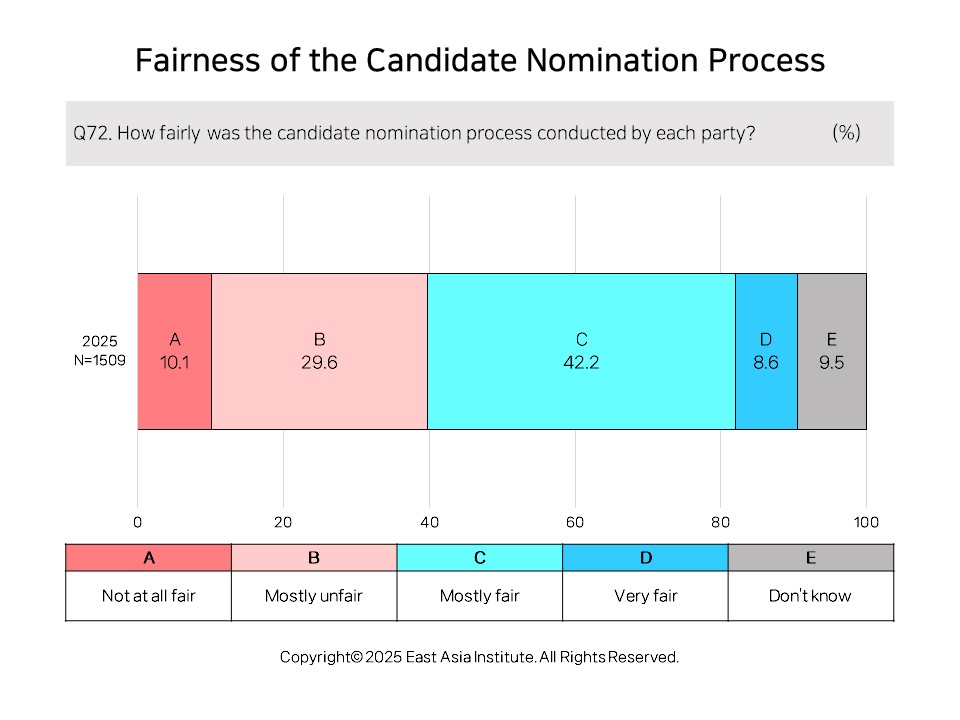Select the 'Mostly unfair' legend cell
The image size is (960, 720).
click(x=314, y=596)
